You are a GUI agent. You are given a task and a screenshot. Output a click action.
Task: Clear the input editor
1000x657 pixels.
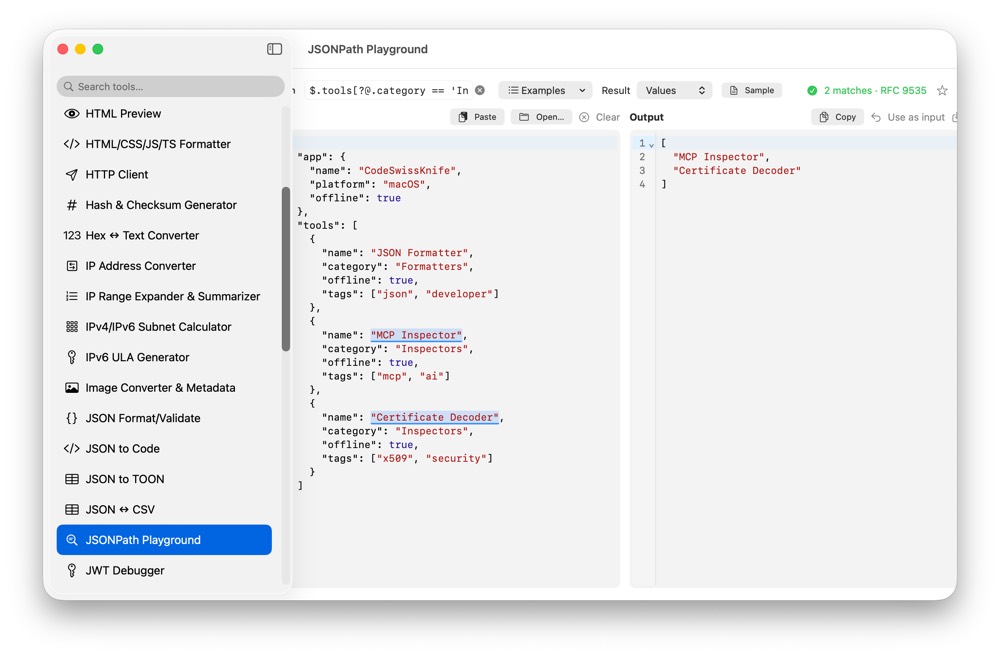(x=599, y=117)
